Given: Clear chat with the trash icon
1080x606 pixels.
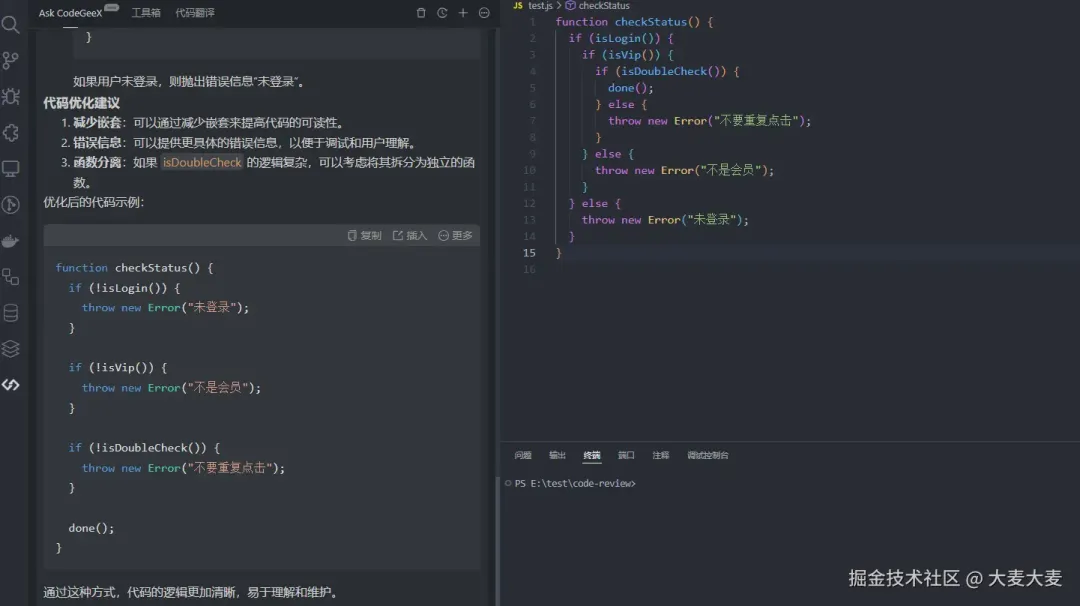Looking at the screenshot, I should pyautogui.click(x=420, y=12).
